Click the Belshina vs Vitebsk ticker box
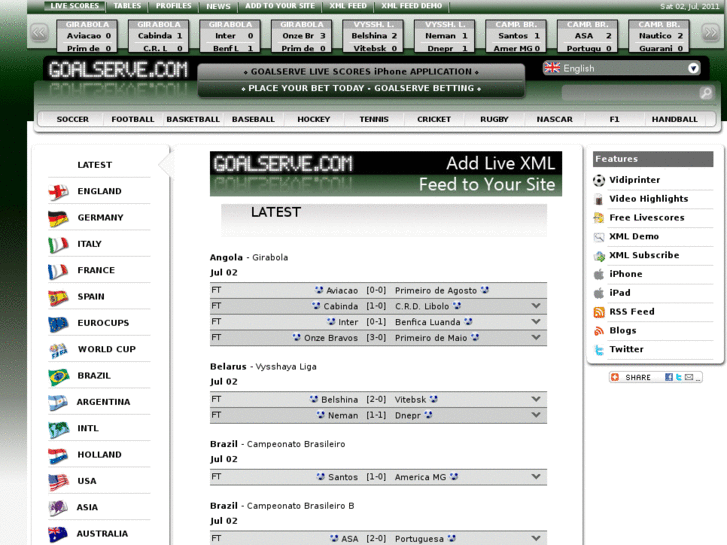The image size is (727, 545). pos(373,36)
